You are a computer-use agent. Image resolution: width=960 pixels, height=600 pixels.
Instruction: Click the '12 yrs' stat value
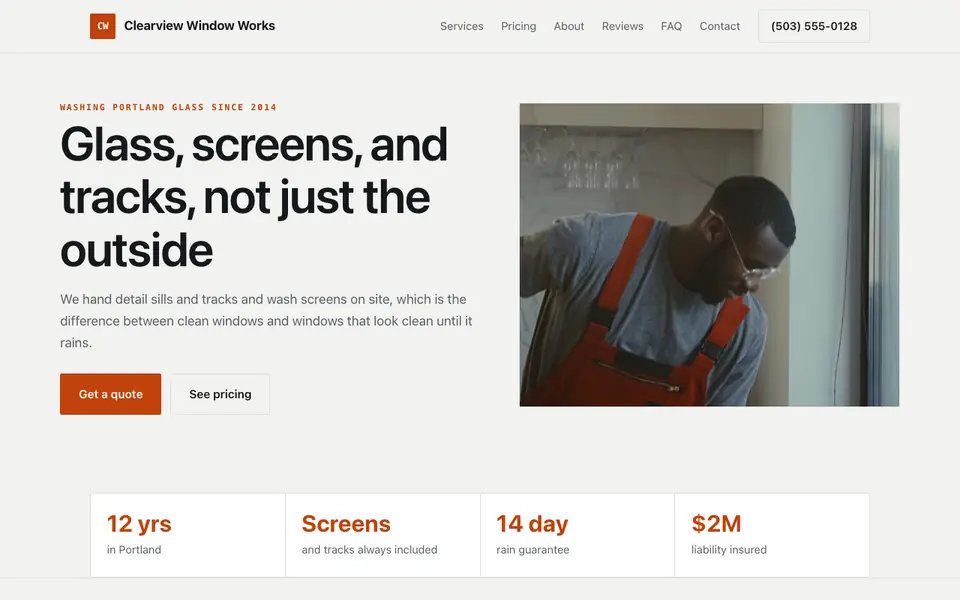pyautogui.click(x=139, y=524)
